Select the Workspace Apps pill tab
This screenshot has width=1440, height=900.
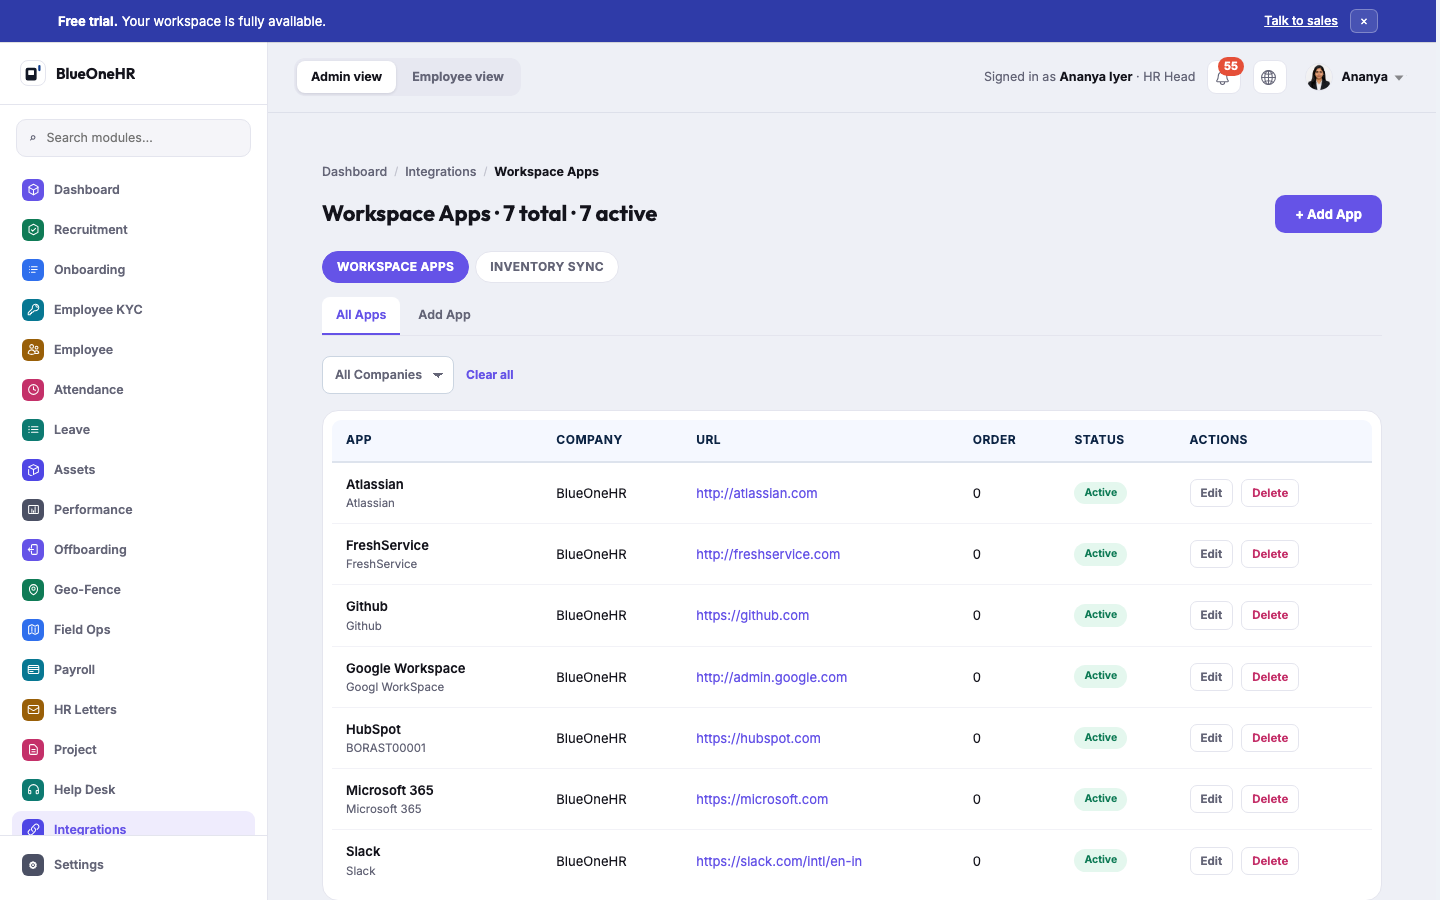click(395, 267)
